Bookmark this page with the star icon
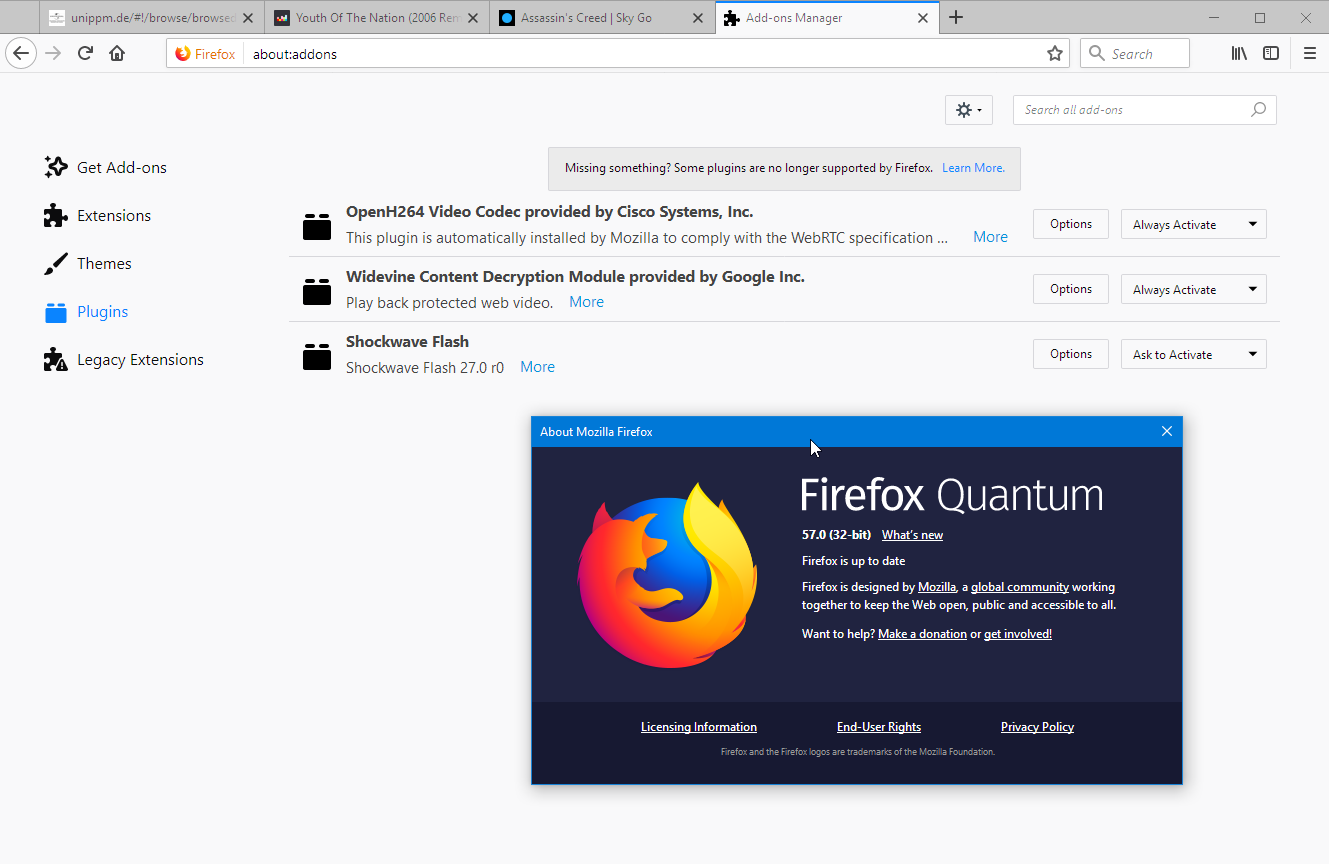 [1054, 54]
